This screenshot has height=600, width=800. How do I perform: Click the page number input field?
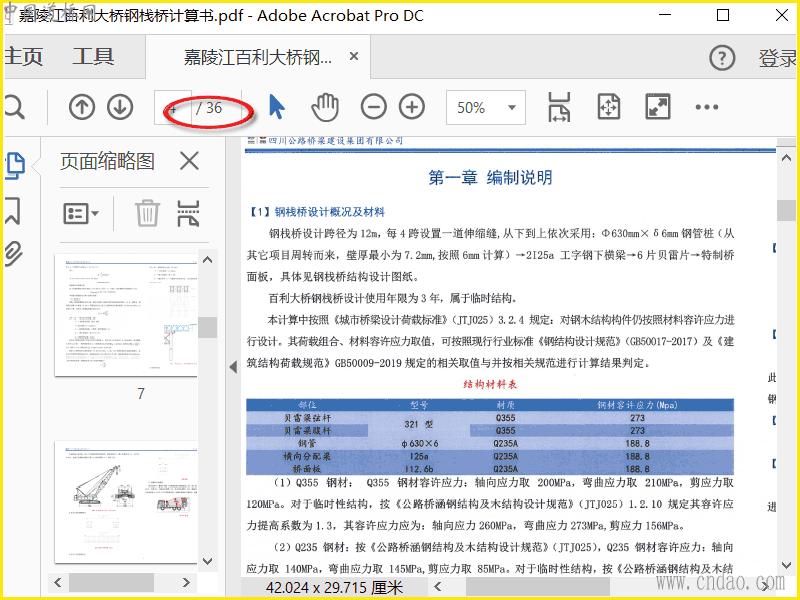[173, 108]
